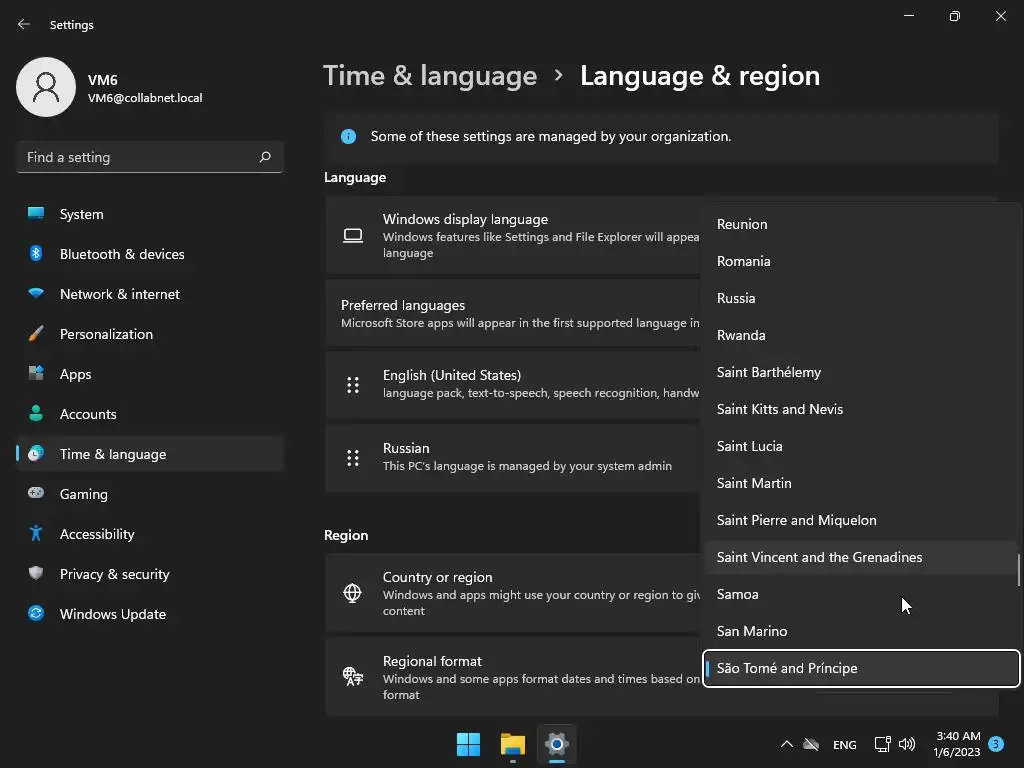Open Windows Update settings

point(150,614)
